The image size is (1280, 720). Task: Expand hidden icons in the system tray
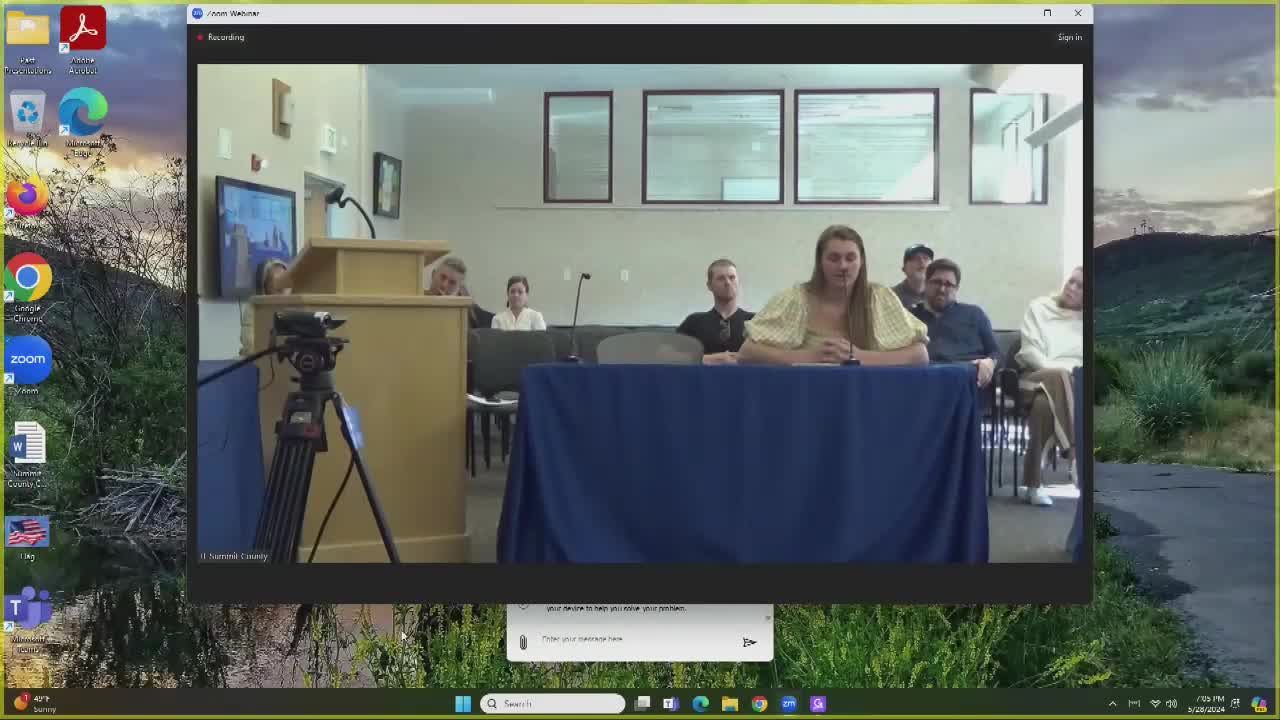[x=1112, y=703]
